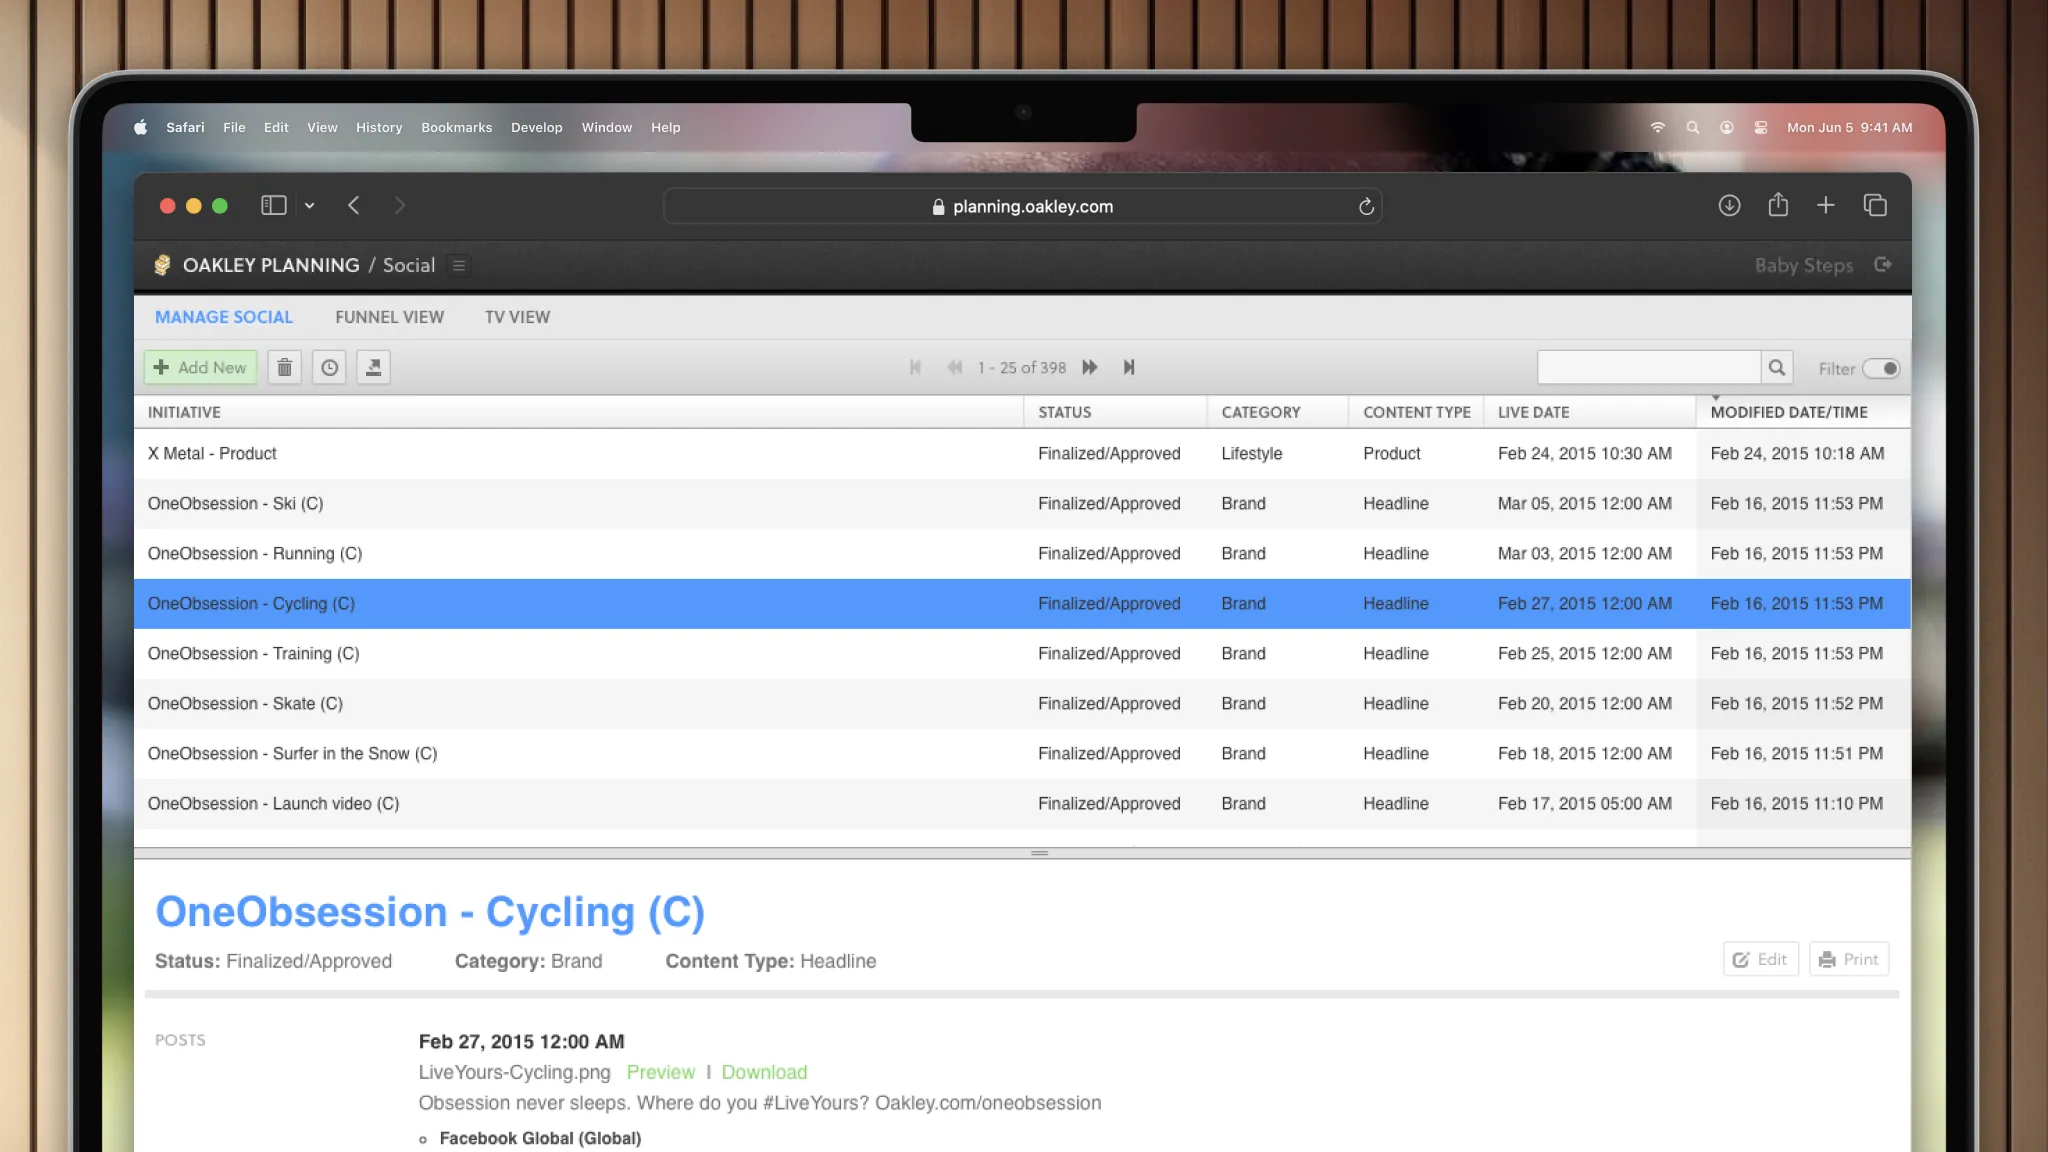2048x1152 pixels.
Task: Click the Oakley Planning logo icon
Action: [x=162, y=265]
